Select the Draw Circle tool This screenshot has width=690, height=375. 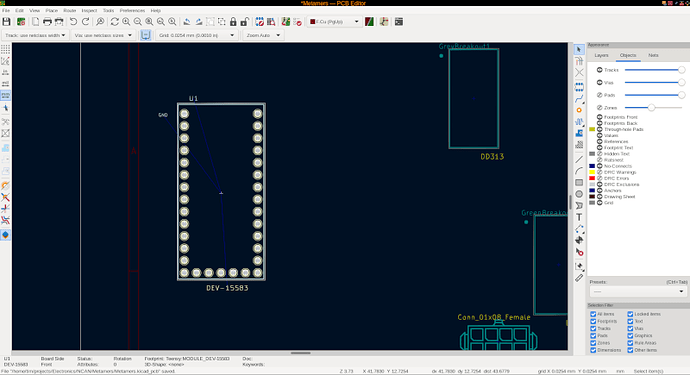579,194
